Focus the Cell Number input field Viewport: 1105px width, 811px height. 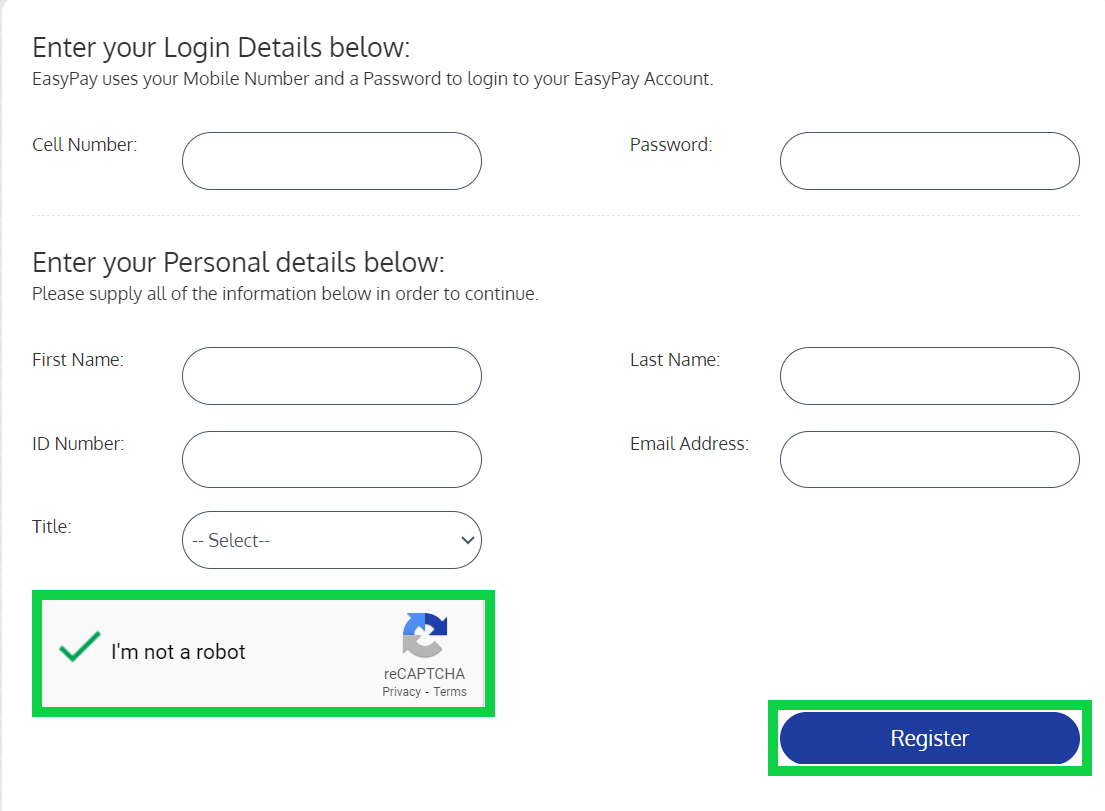(331, 161)
